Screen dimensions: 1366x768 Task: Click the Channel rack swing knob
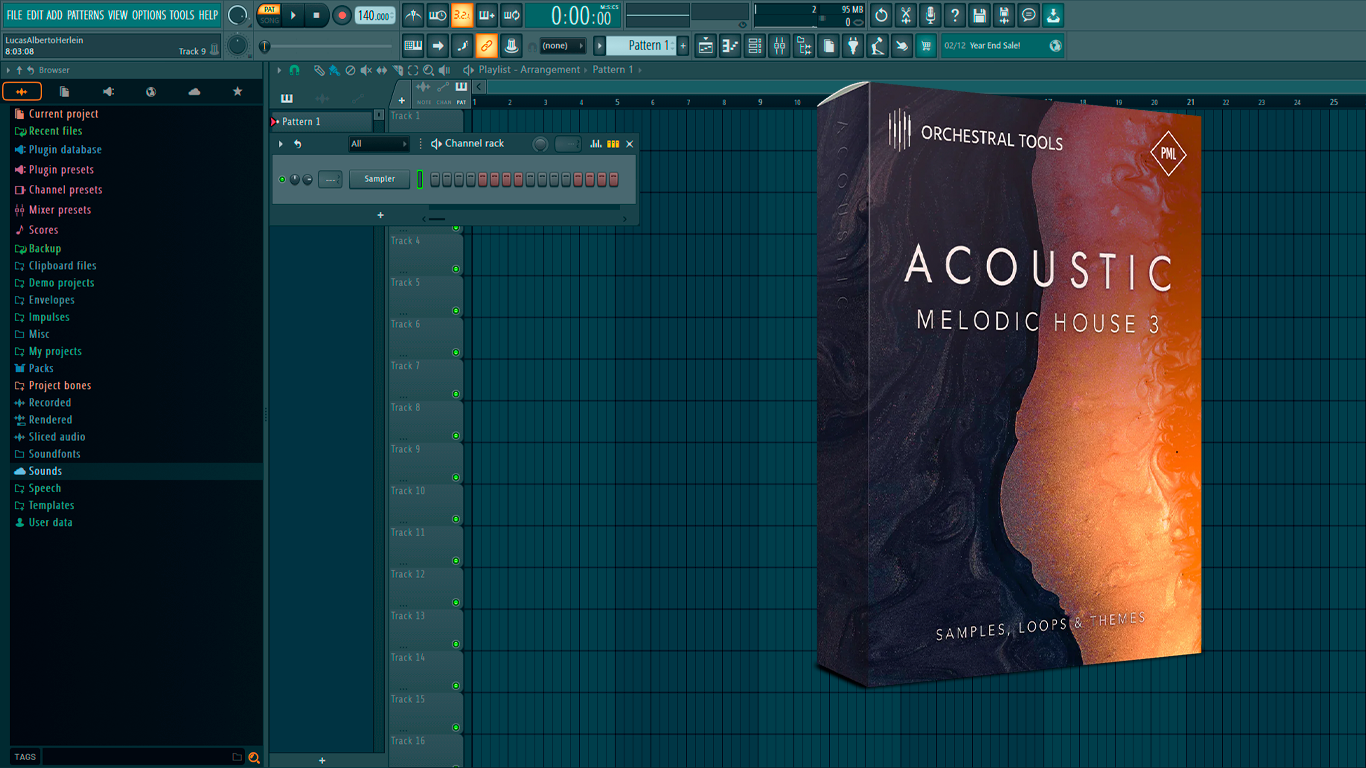541,144
